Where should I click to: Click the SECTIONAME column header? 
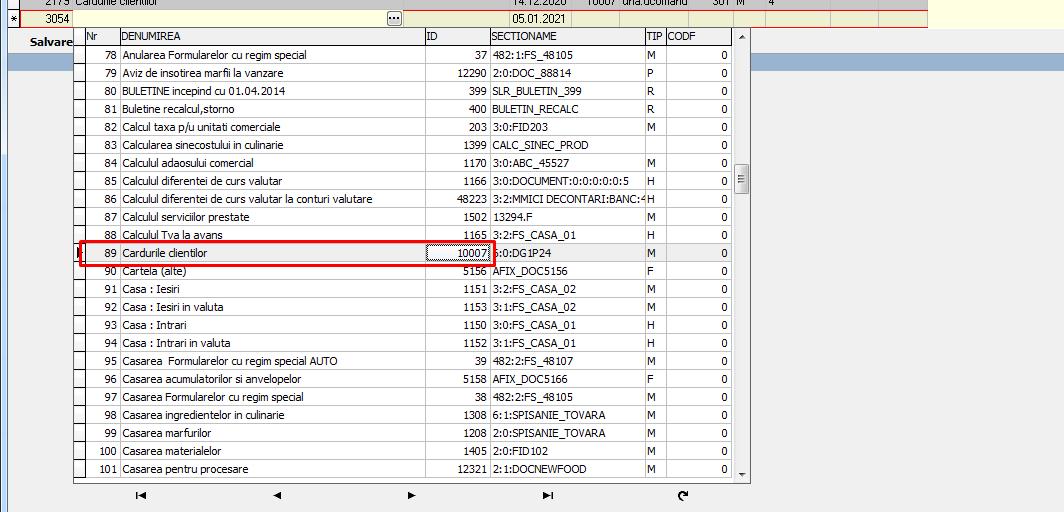(567, 37)
